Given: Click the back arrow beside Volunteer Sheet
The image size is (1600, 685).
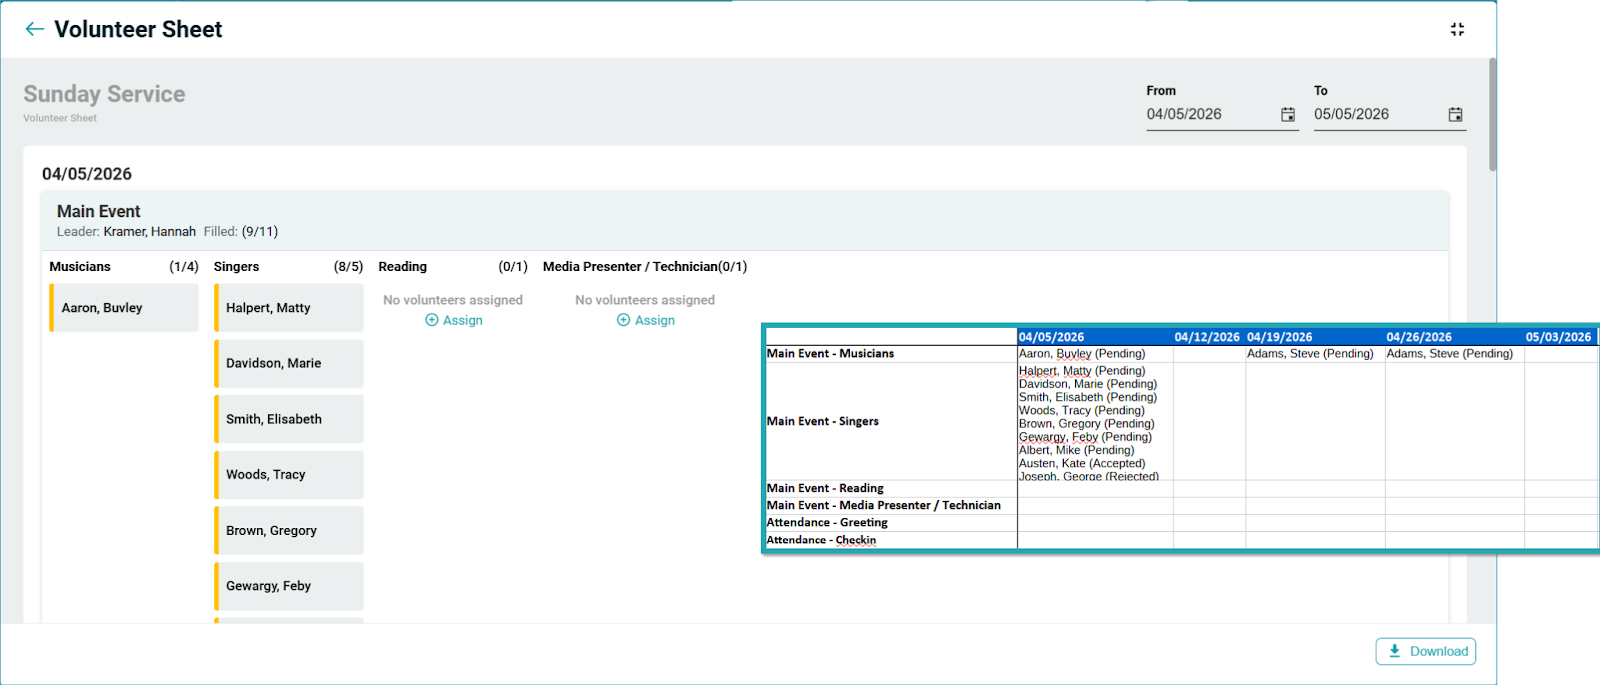Looking at the screenshot, I should tap(35, 29).
